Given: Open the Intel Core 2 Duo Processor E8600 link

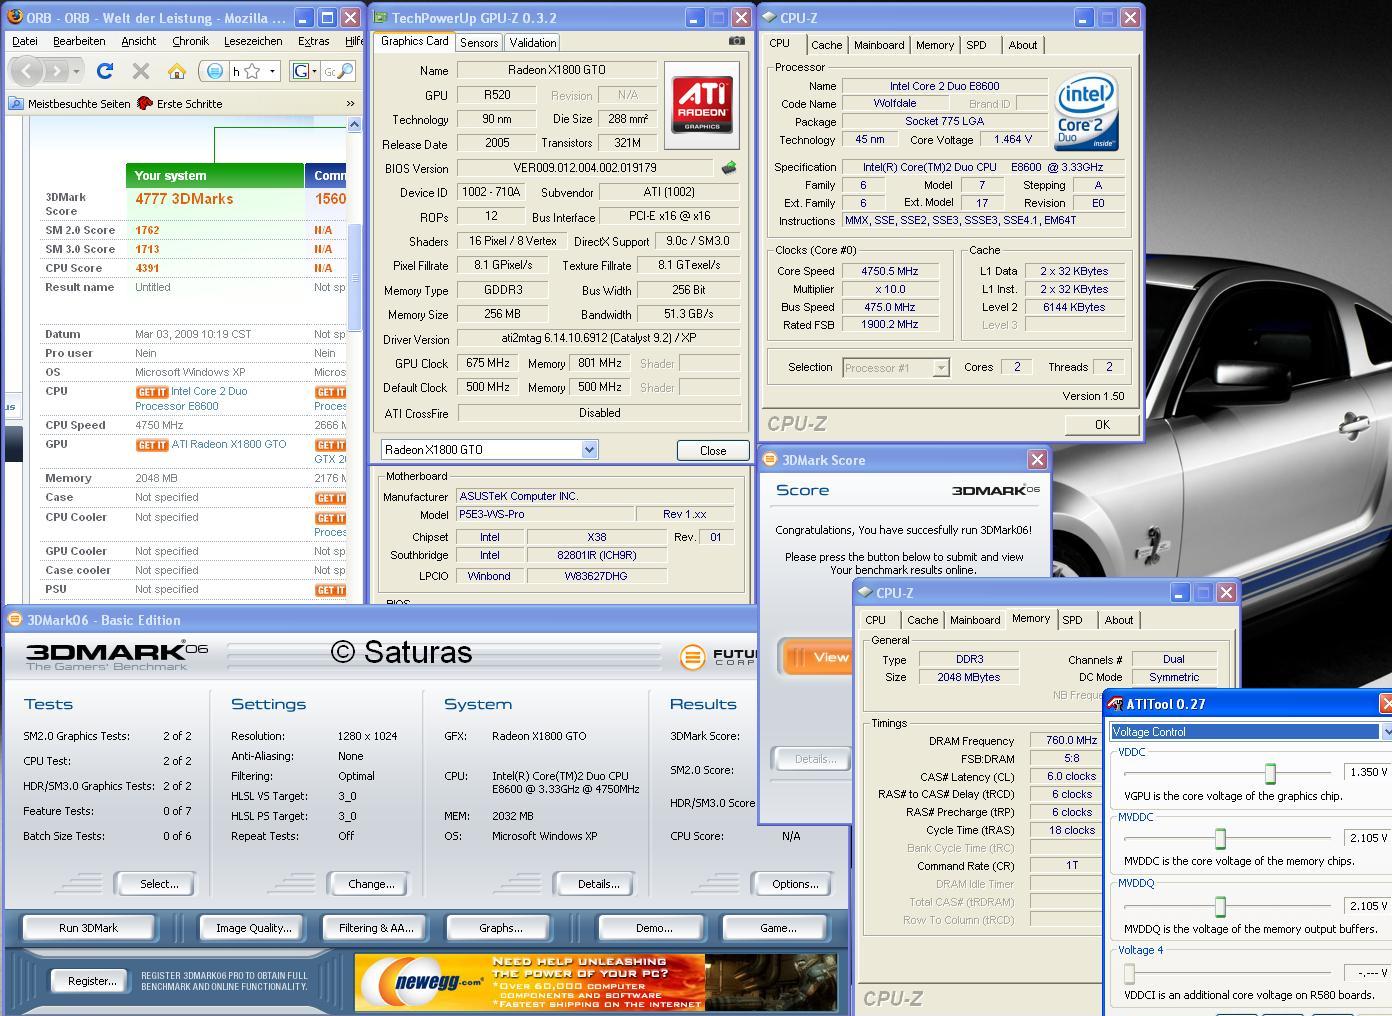Looking at the screenshot, I should (x=192, y=399).
